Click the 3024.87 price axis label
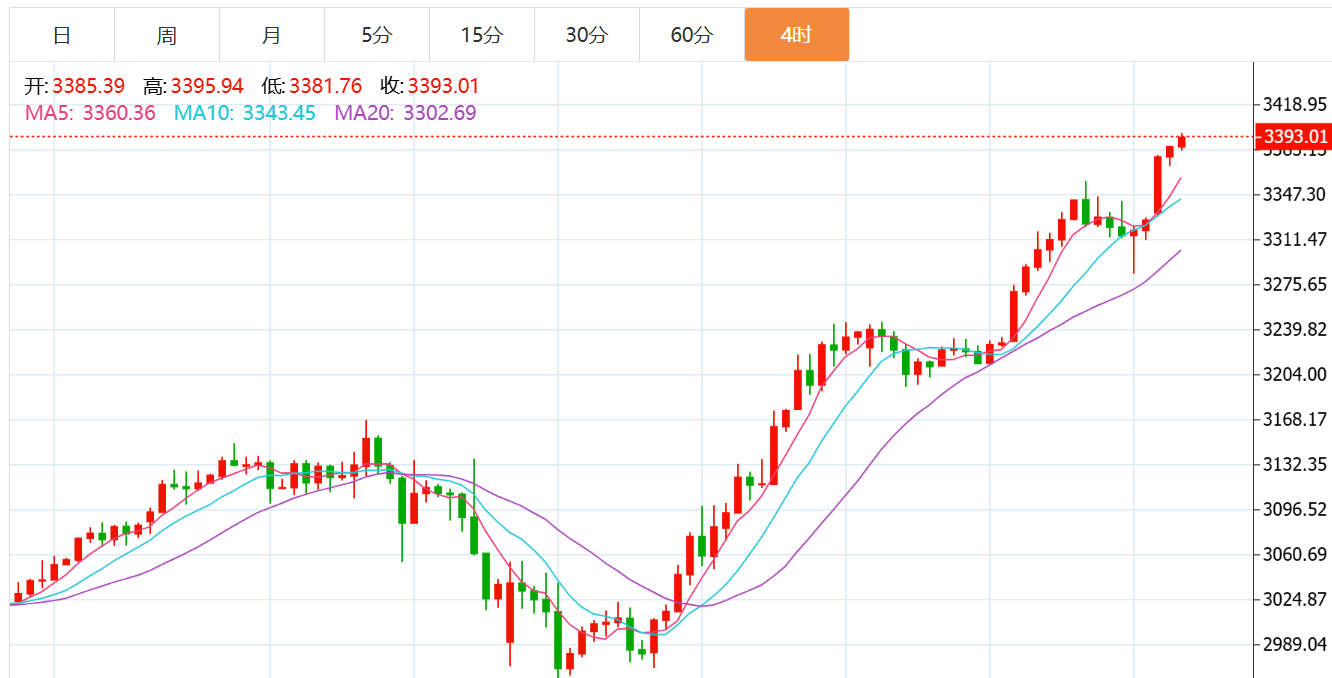Image resolution: width=1332 pixels, height=678 pixels. click(1295, 599)
